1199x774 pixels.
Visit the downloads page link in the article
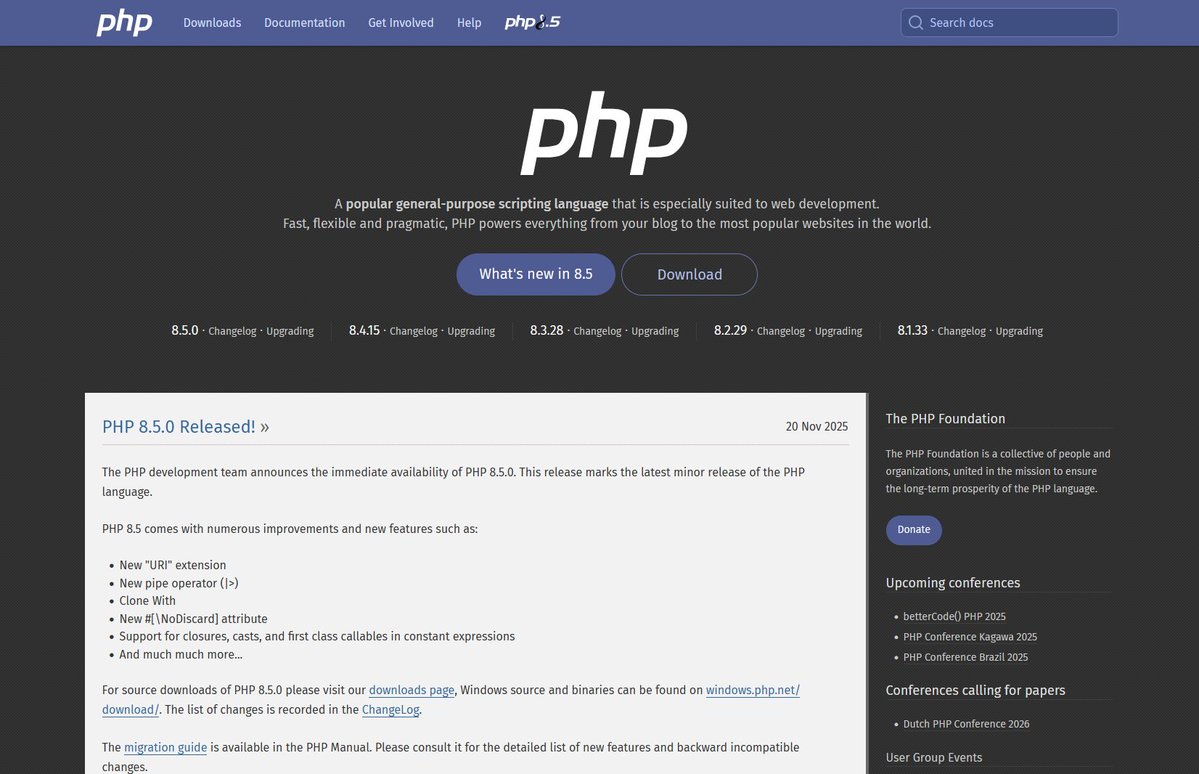tap(412, 689)
